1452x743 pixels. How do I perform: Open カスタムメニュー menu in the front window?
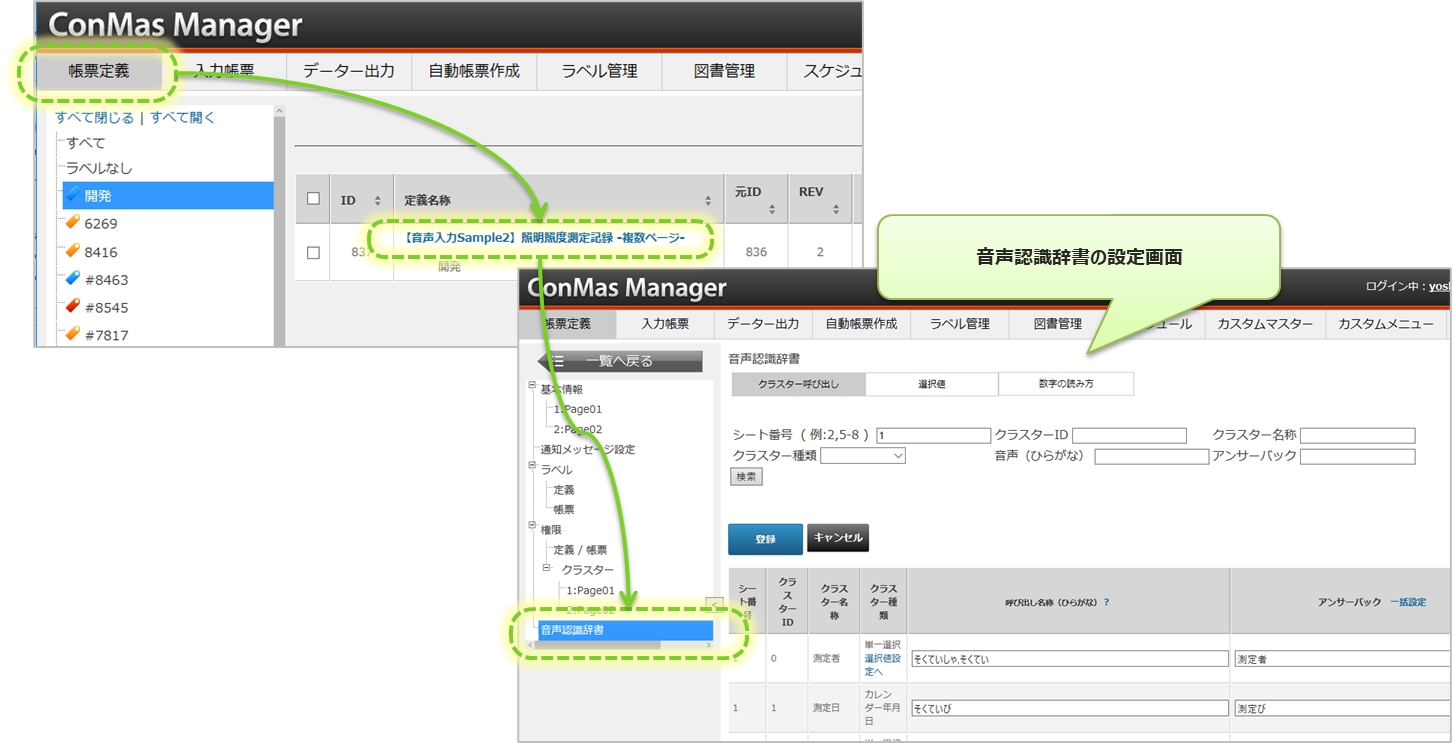click(x=1386, y=324)
